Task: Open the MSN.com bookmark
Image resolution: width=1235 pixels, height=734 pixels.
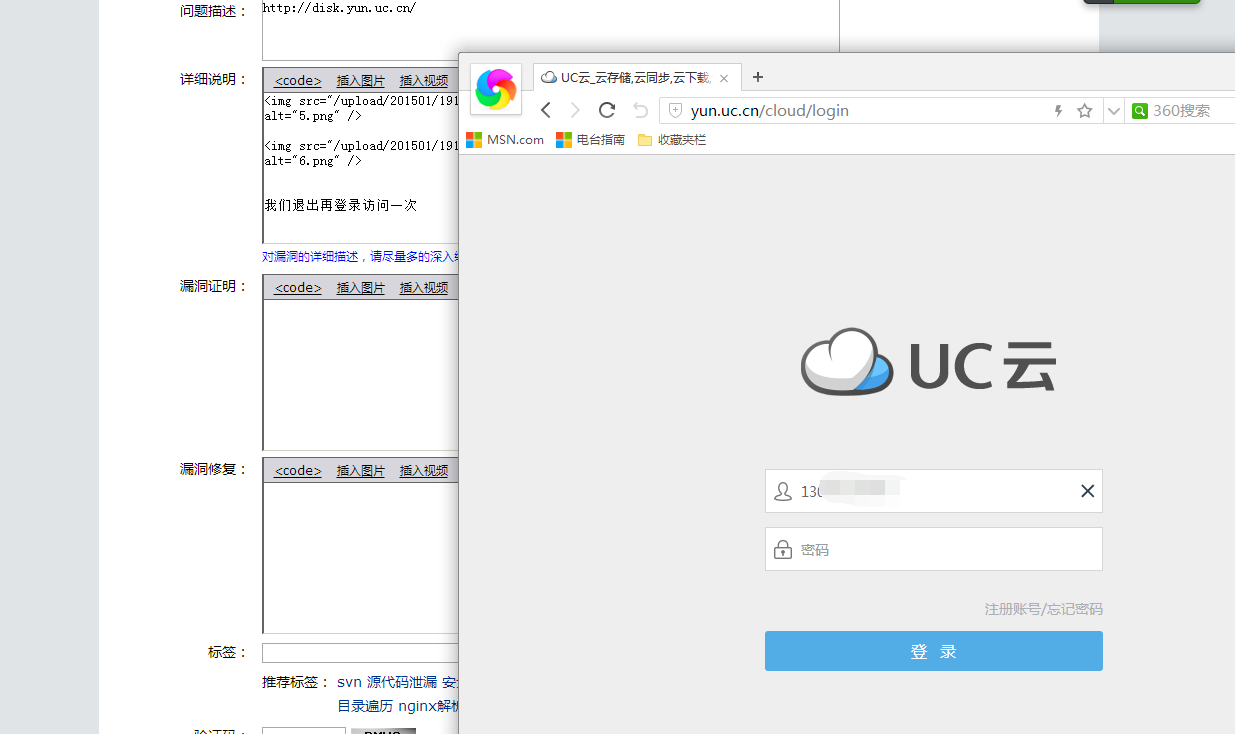Action: coord(505,140)
